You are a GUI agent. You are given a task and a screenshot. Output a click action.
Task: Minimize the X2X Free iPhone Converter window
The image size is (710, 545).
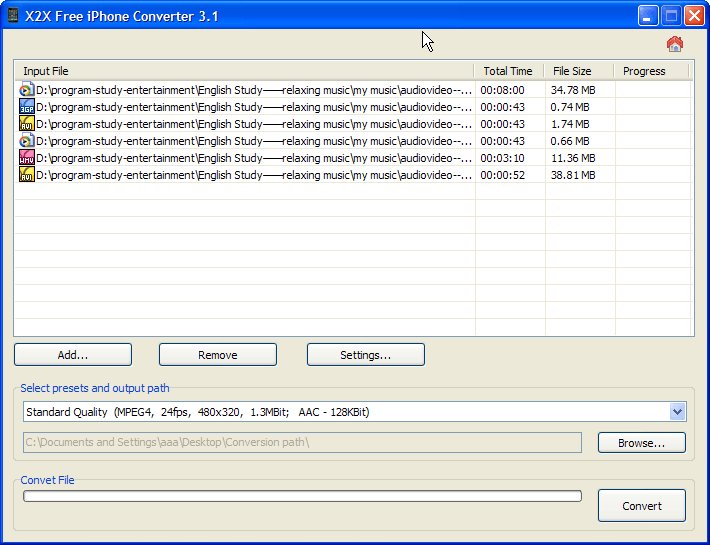pos(648,16)
